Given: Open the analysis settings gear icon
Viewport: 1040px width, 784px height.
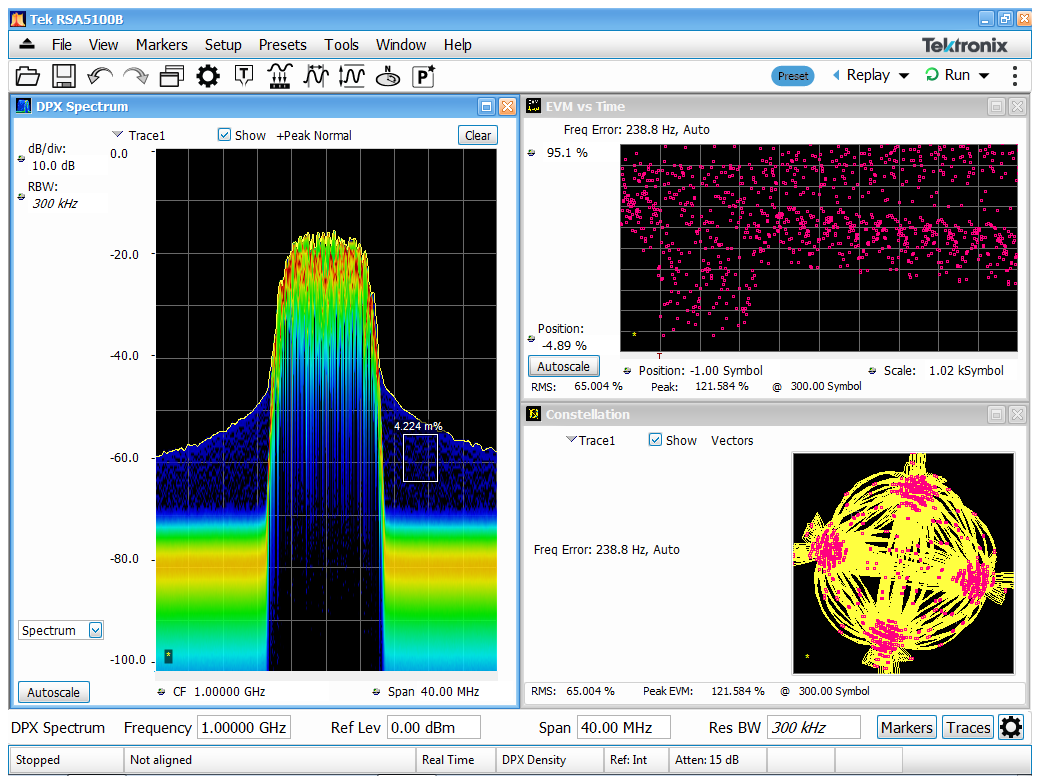Looking at the screenshot, I should tap(206, 75).
